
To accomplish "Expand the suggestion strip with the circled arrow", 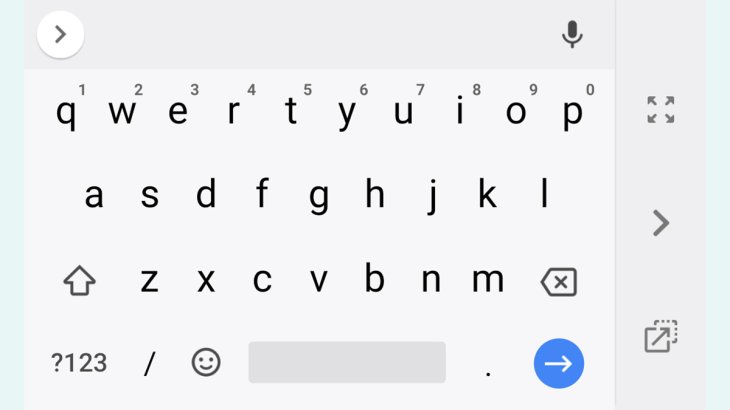I will [x=61, y=34].
